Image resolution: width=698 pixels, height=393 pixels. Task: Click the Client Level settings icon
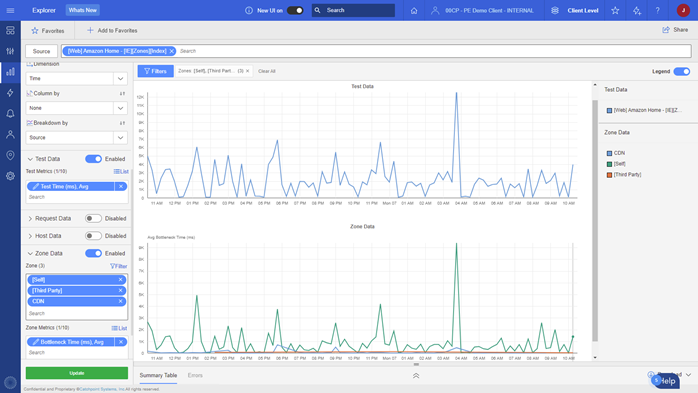[x=555, y=10]
